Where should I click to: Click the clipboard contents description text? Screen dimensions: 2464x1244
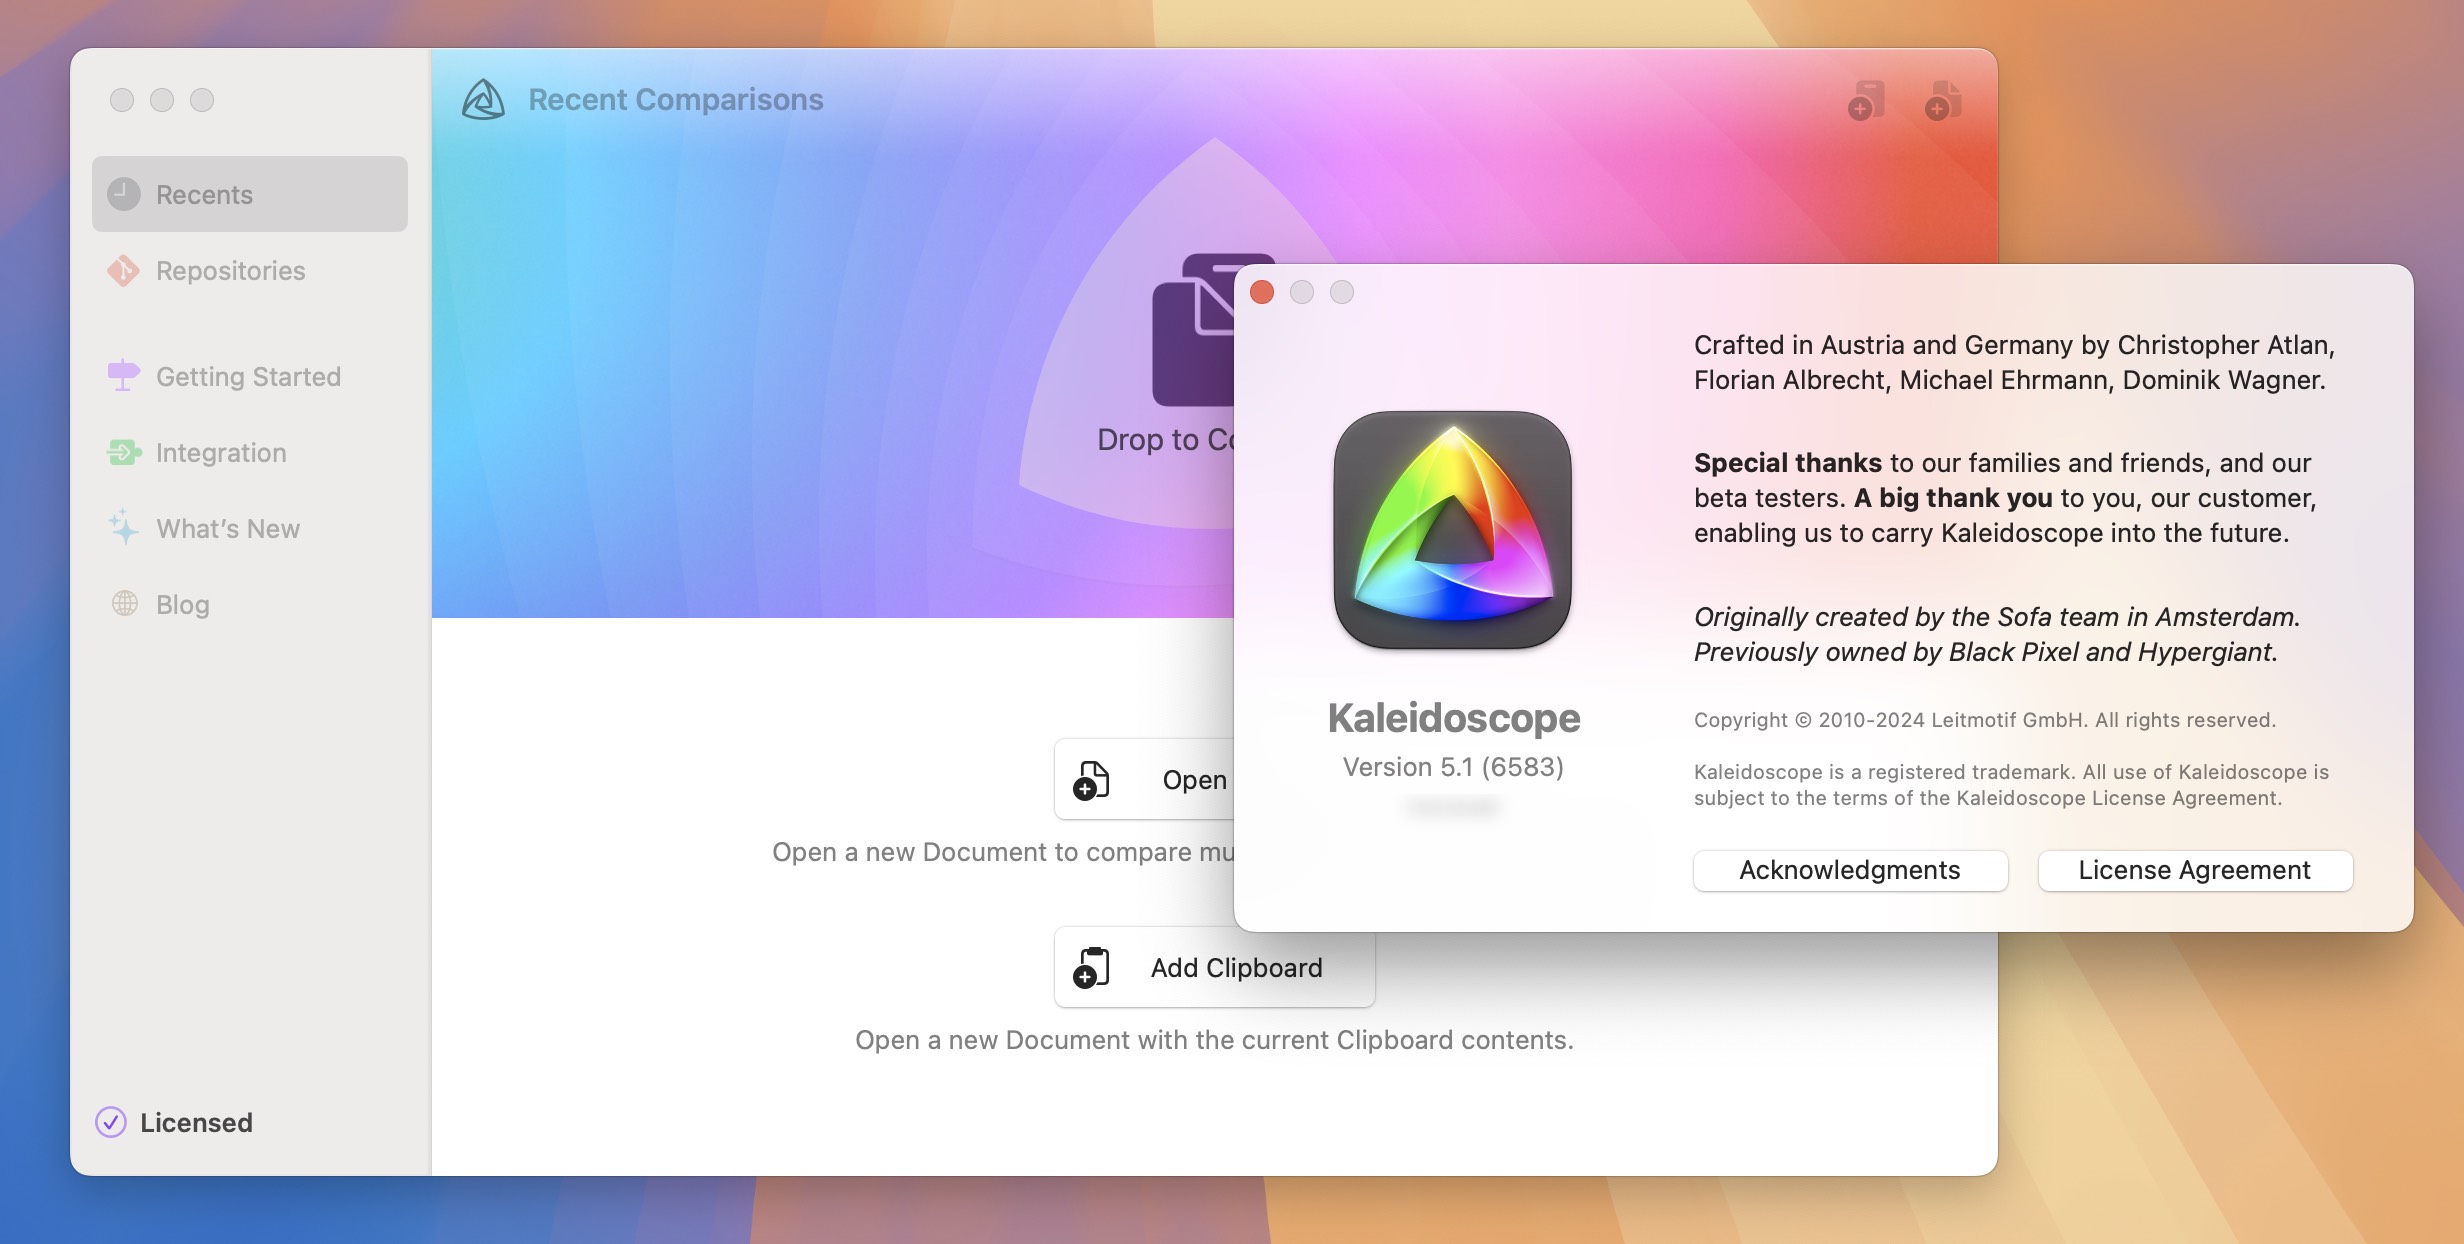tap(1214, 1040)
